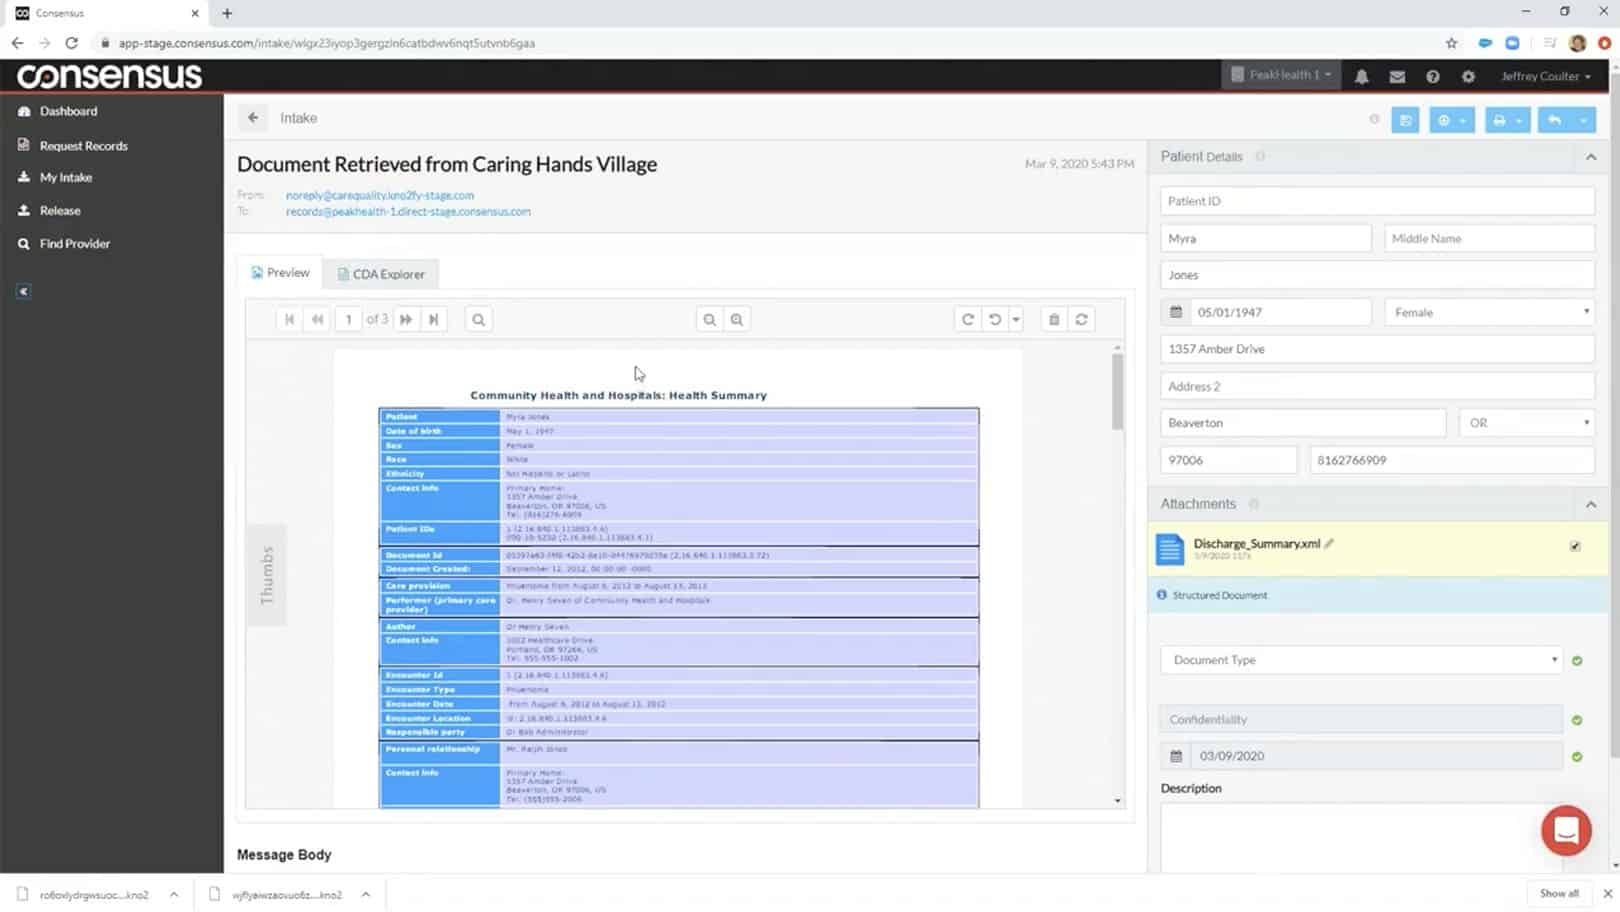This screenshot has width=1620, height=912.
Task: Open Request Records in sidebar
Action: (x=83, y=146)
